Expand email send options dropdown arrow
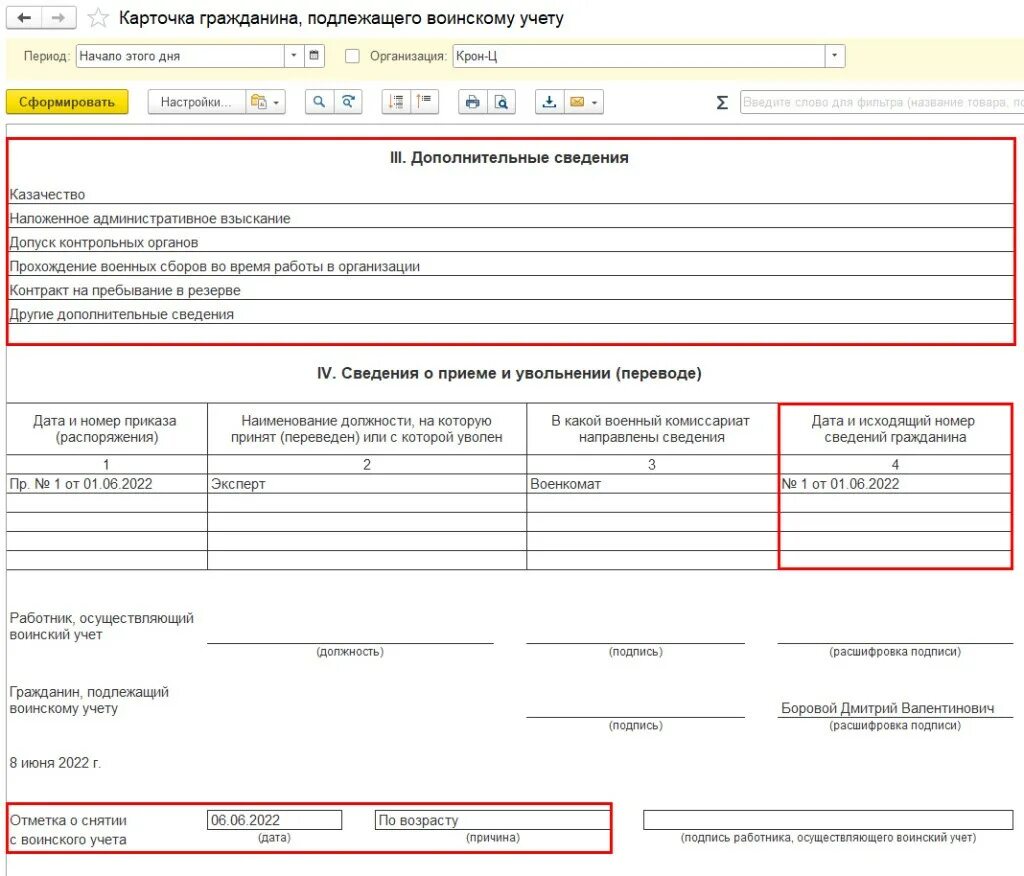Image resolution: width=1024 pixels, height=876 pixels. click(x=594, y=103)
